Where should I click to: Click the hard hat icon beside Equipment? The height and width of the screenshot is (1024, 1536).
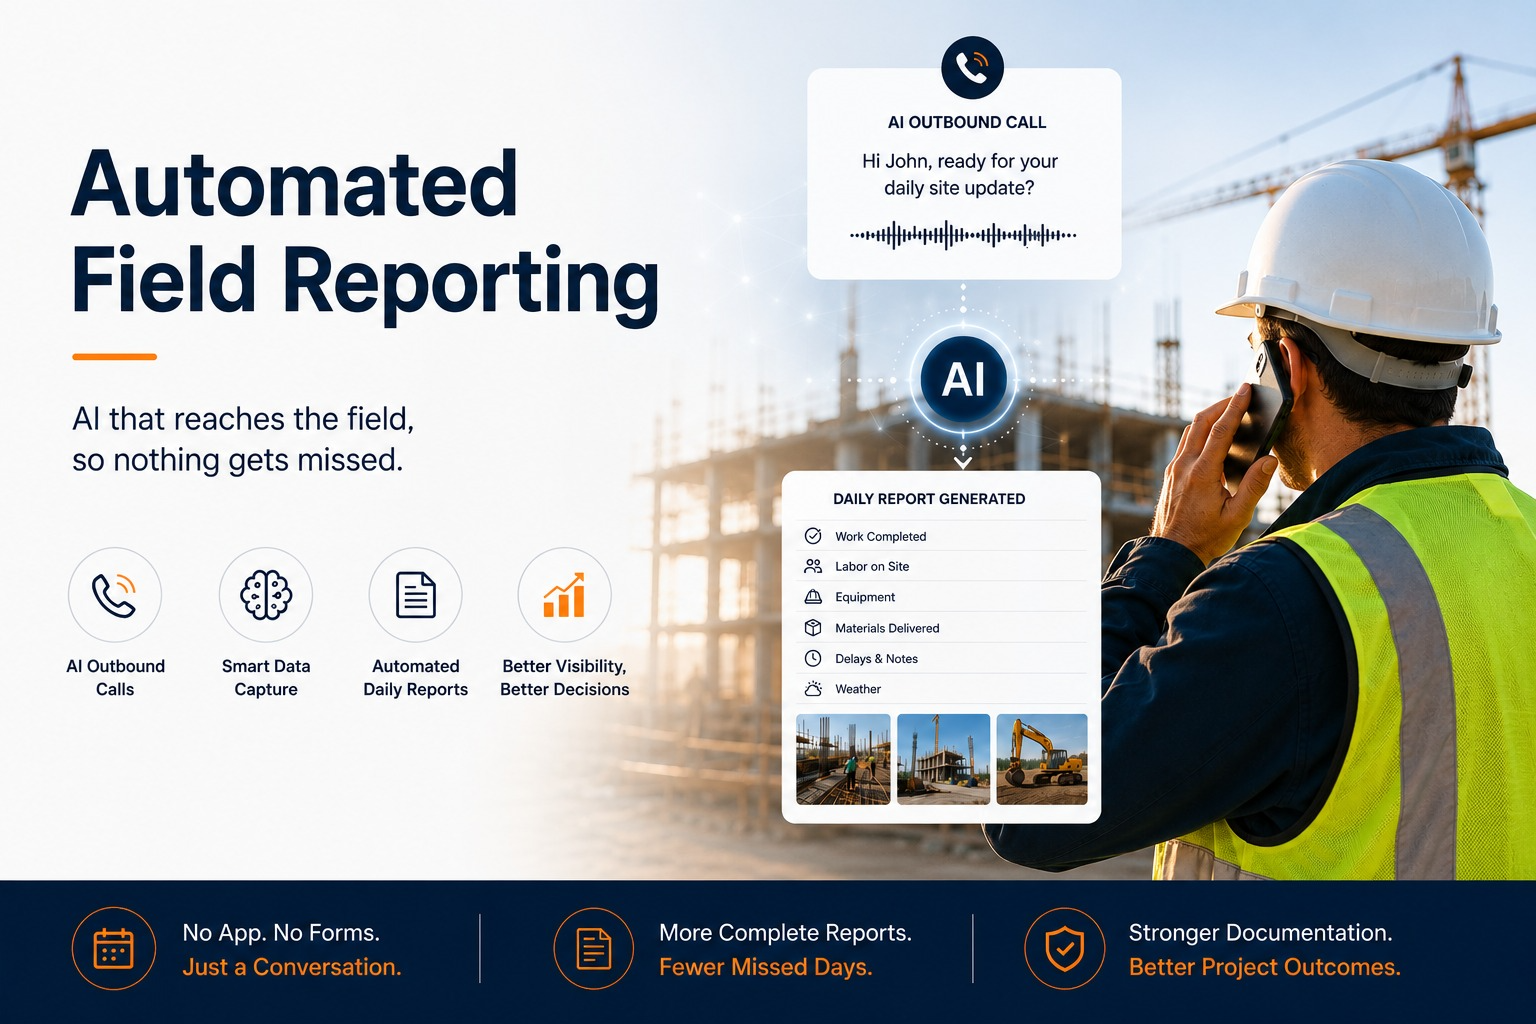(x=813, y=597)
